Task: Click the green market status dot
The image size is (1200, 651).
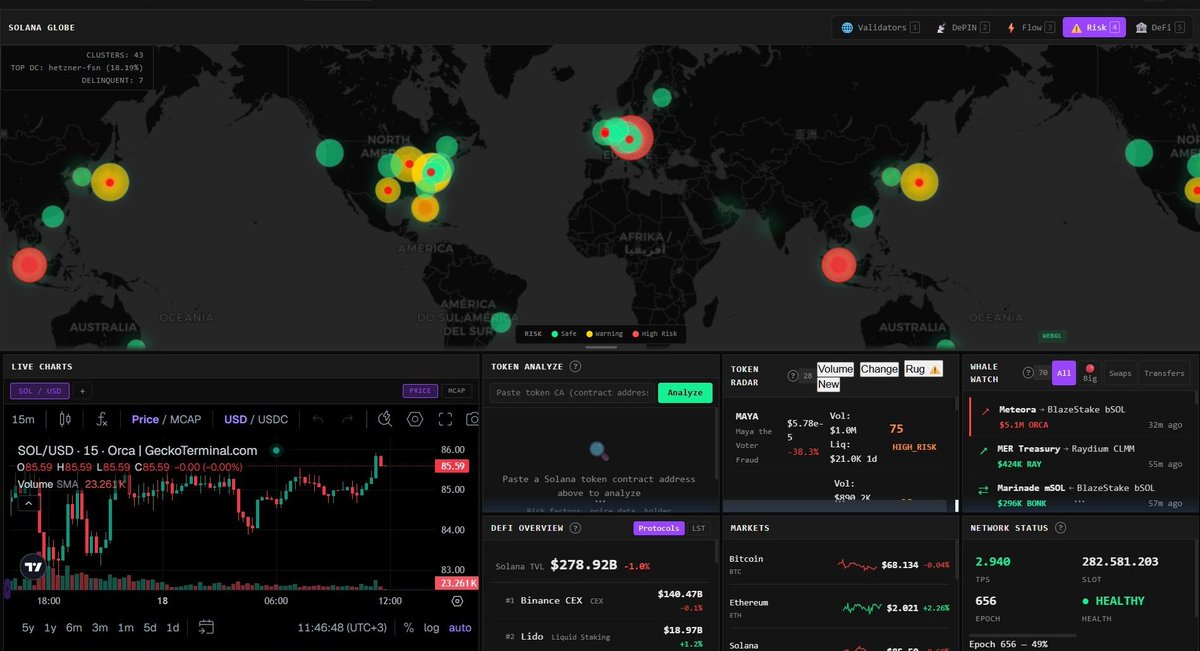Action: (x=277, y=450)
